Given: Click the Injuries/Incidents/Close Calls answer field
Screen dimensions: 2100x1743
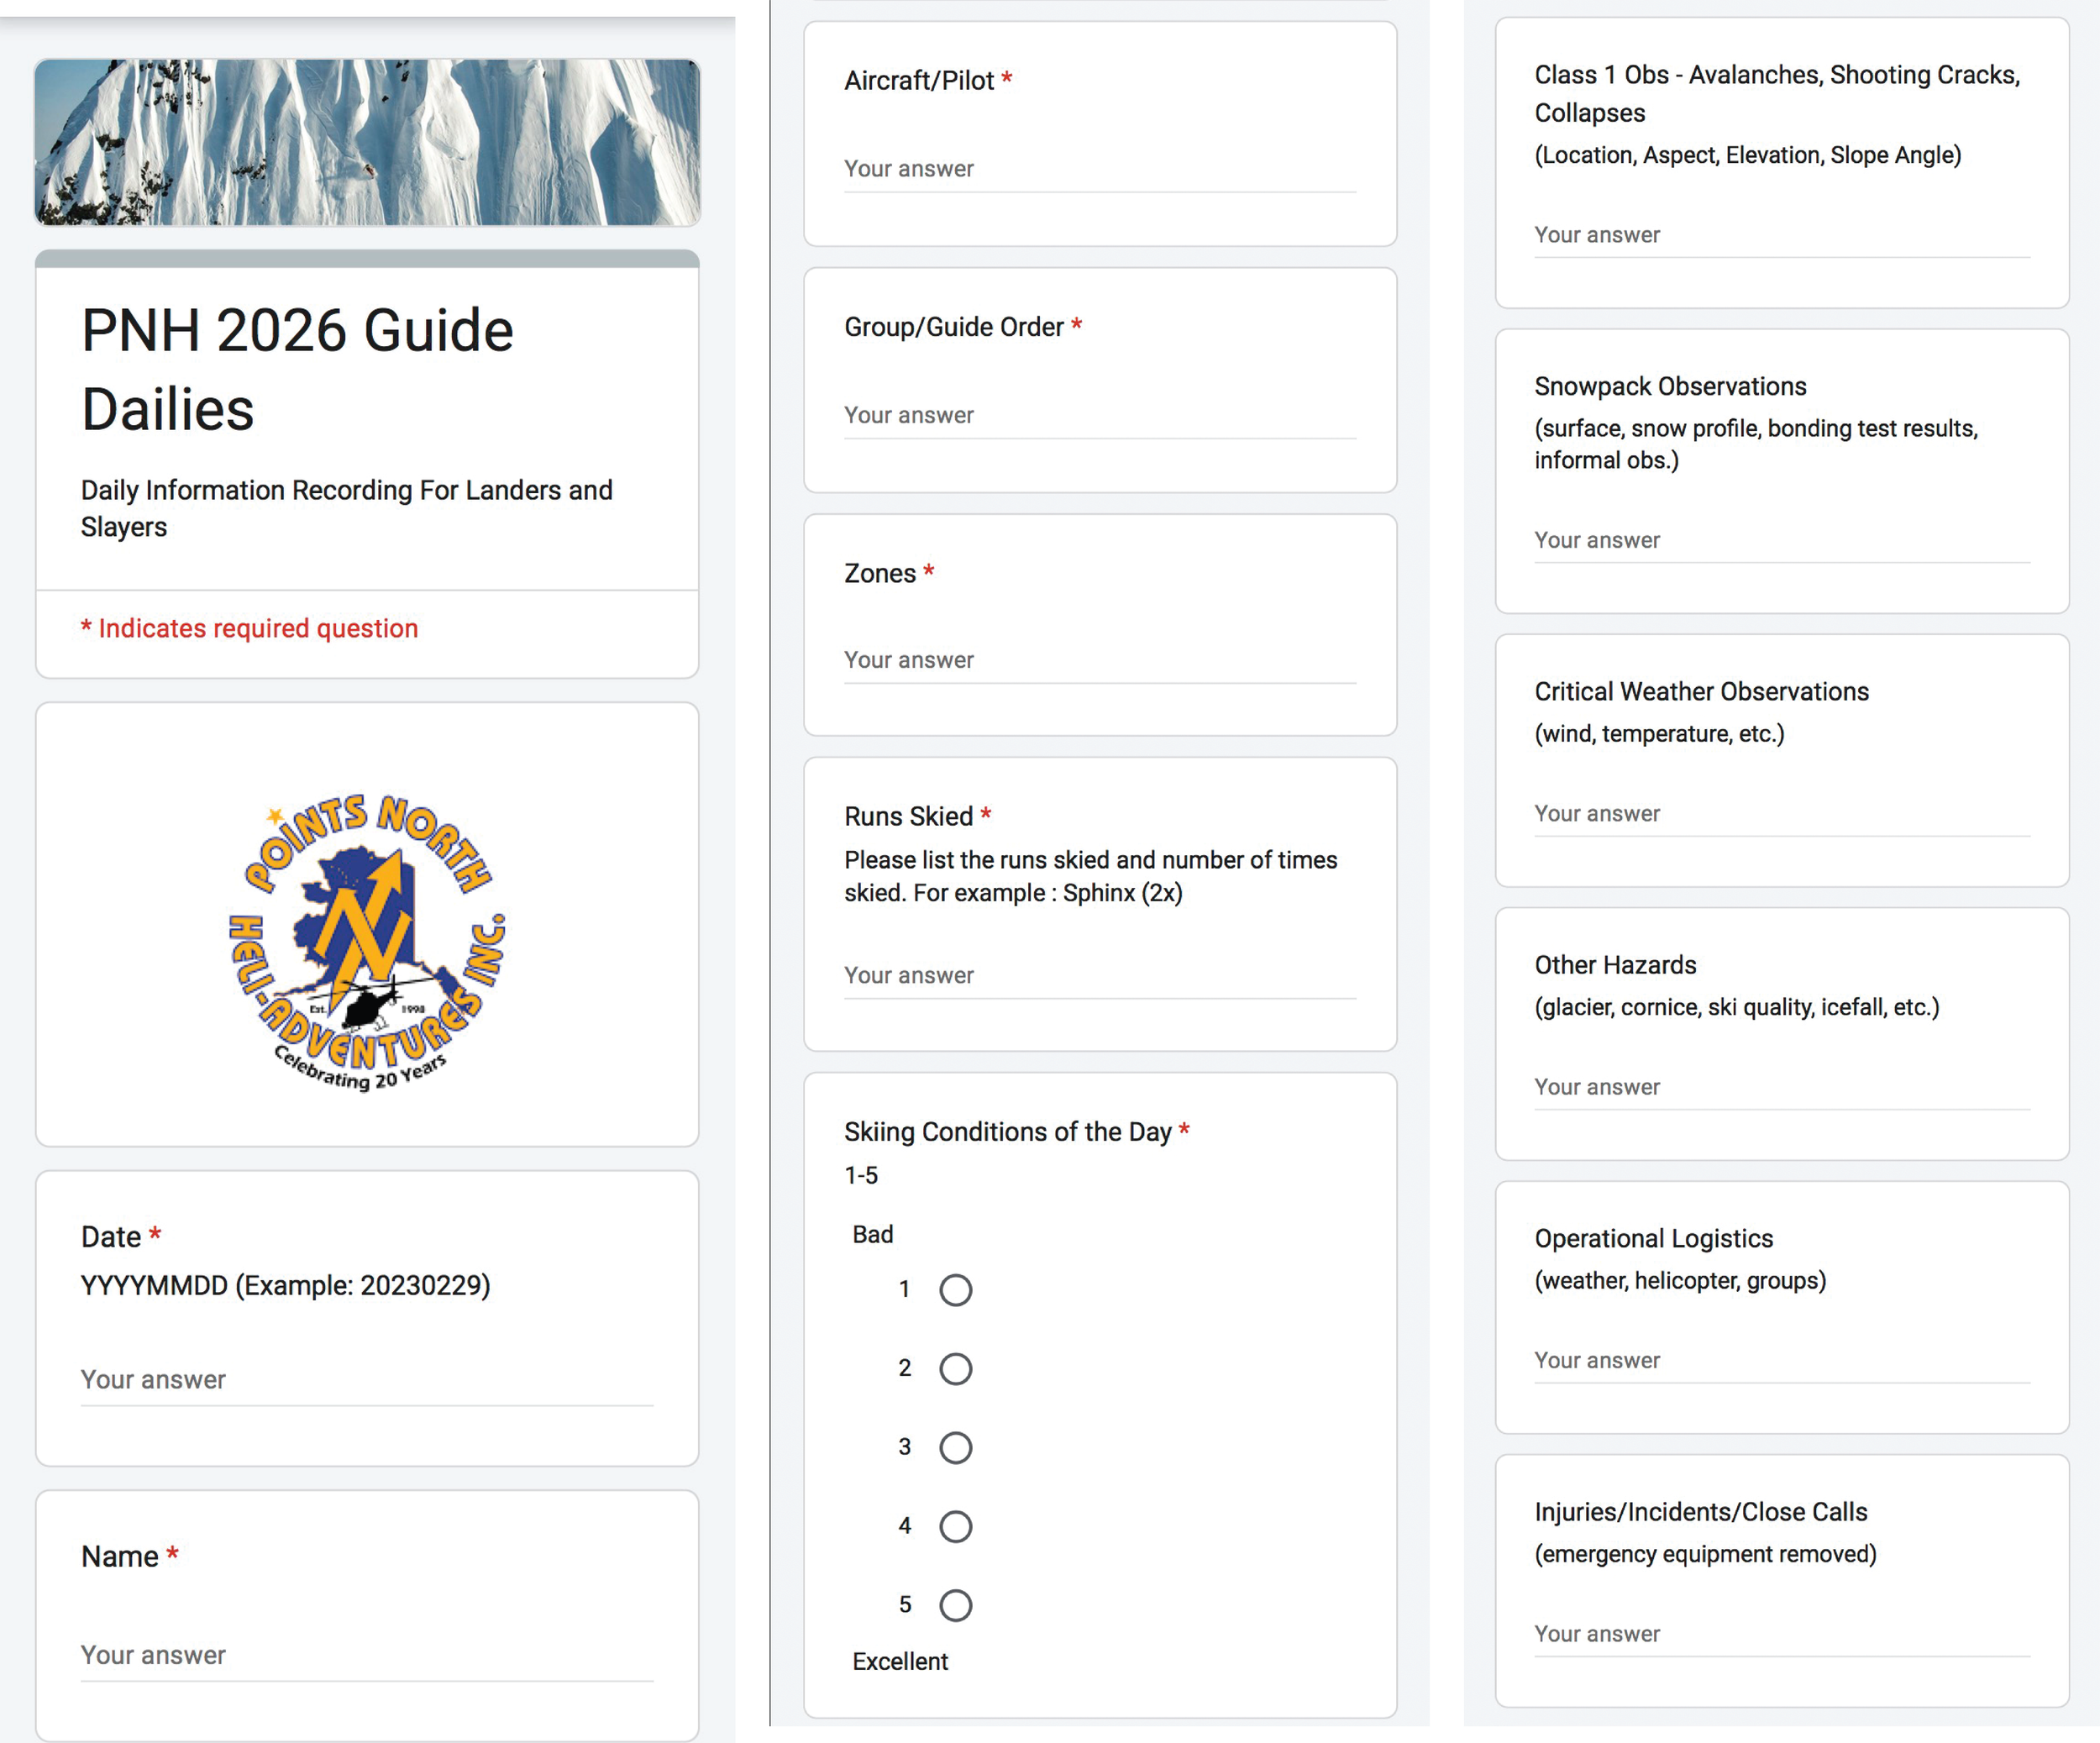Looking at the screenshot, I should tap(1781, 1634).
